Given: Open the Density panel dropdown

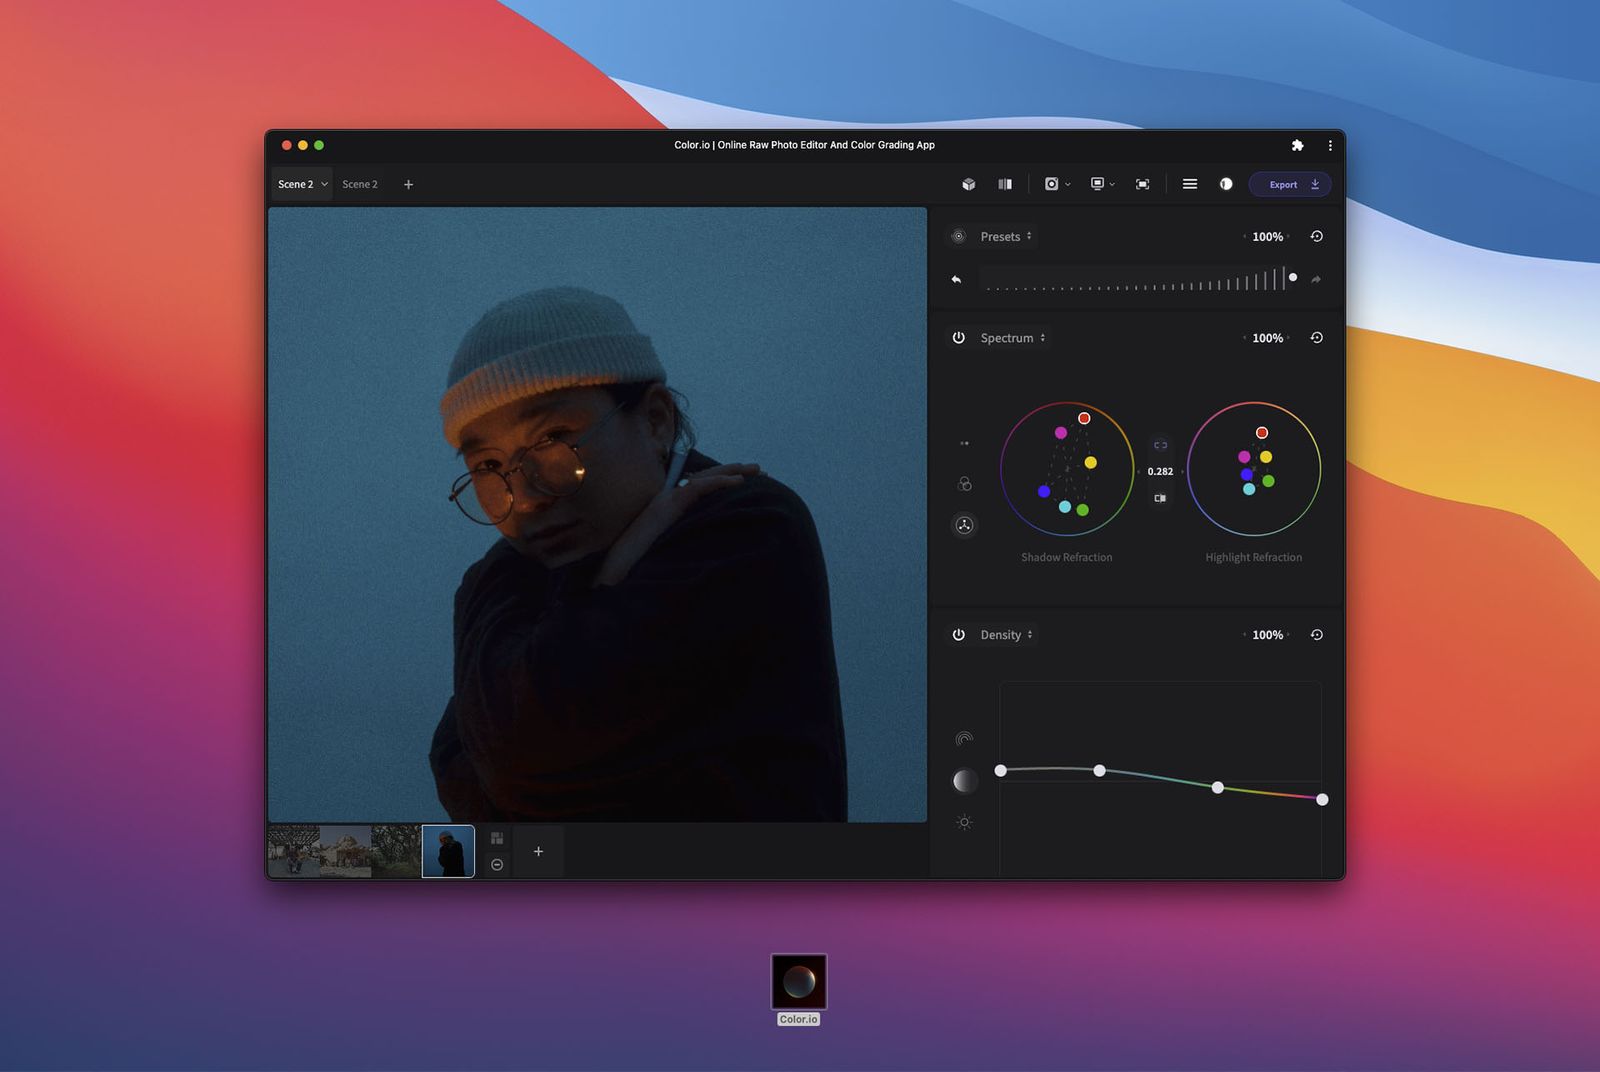Looking at the screenshot, I should click(x=1007, y=635).
